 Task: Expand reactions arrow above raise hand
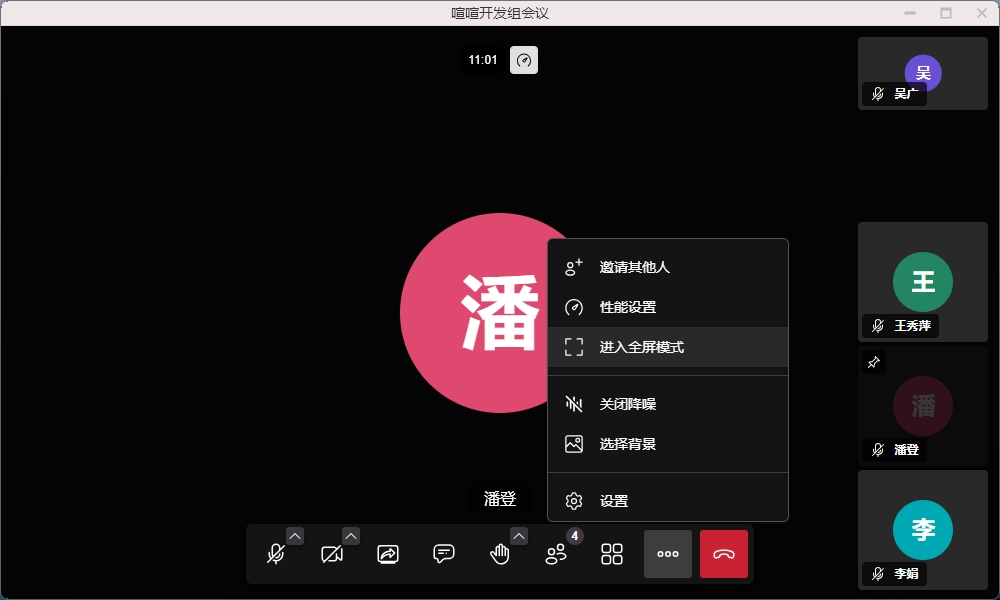coord(519,536)
